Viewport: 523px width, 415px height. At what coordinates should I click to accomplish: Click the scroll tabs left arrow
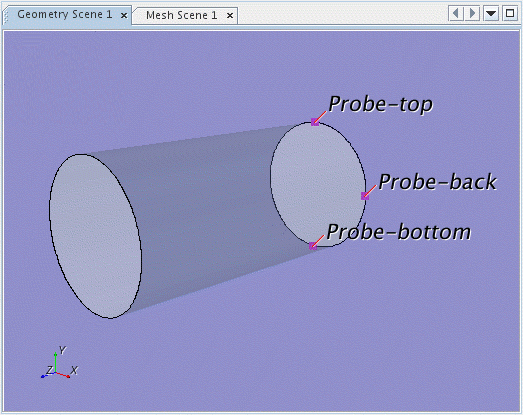pyautogui.click(x=456, y=14)
